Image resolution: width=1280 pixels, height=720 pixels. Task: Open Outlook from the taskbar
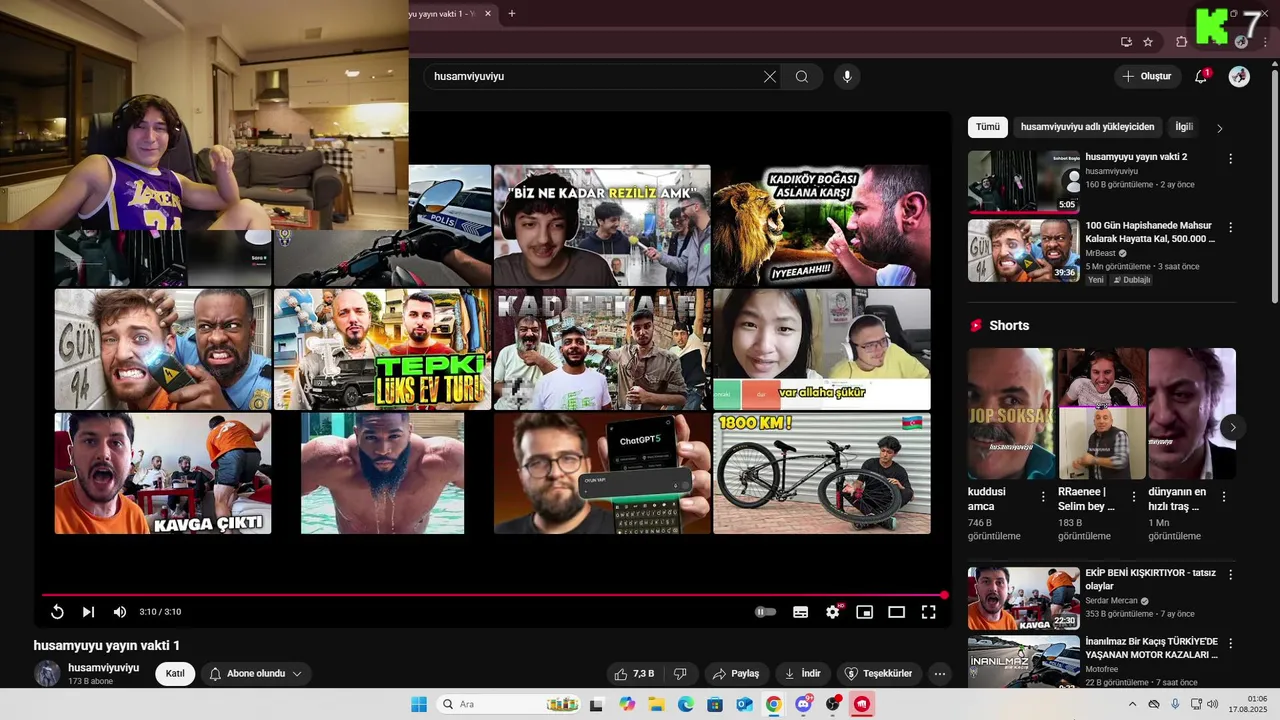(744, 705)
